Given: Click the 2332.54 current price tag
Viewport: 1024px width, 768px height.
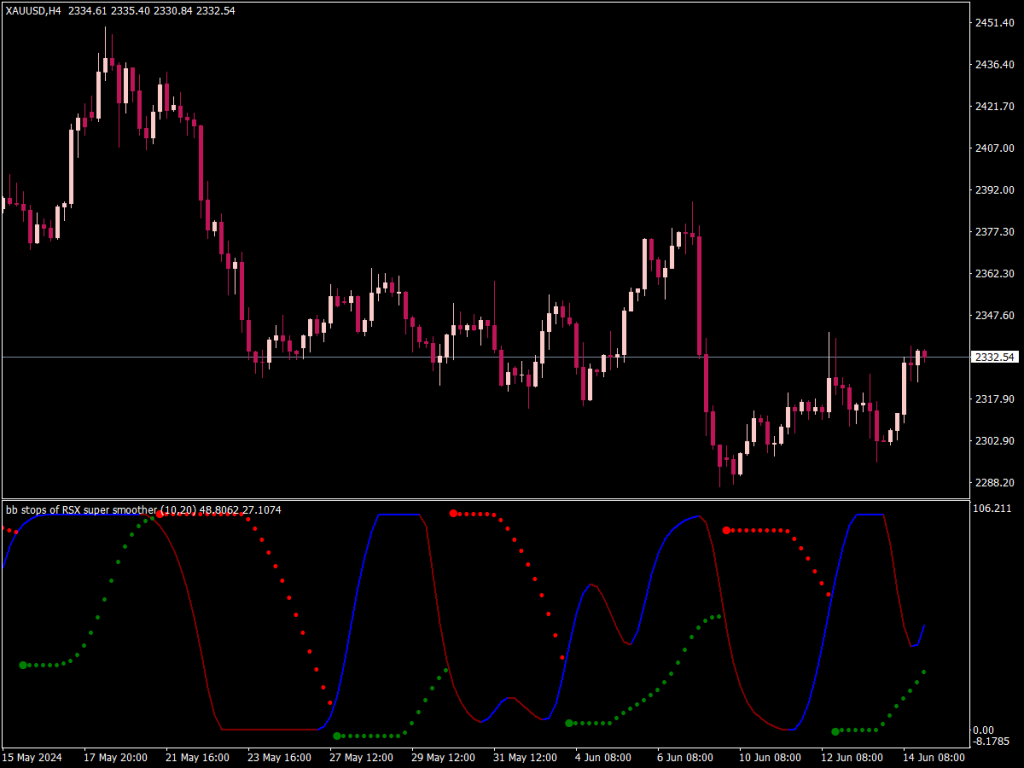Looking at the screenshot, I should (x=996, y=355).
